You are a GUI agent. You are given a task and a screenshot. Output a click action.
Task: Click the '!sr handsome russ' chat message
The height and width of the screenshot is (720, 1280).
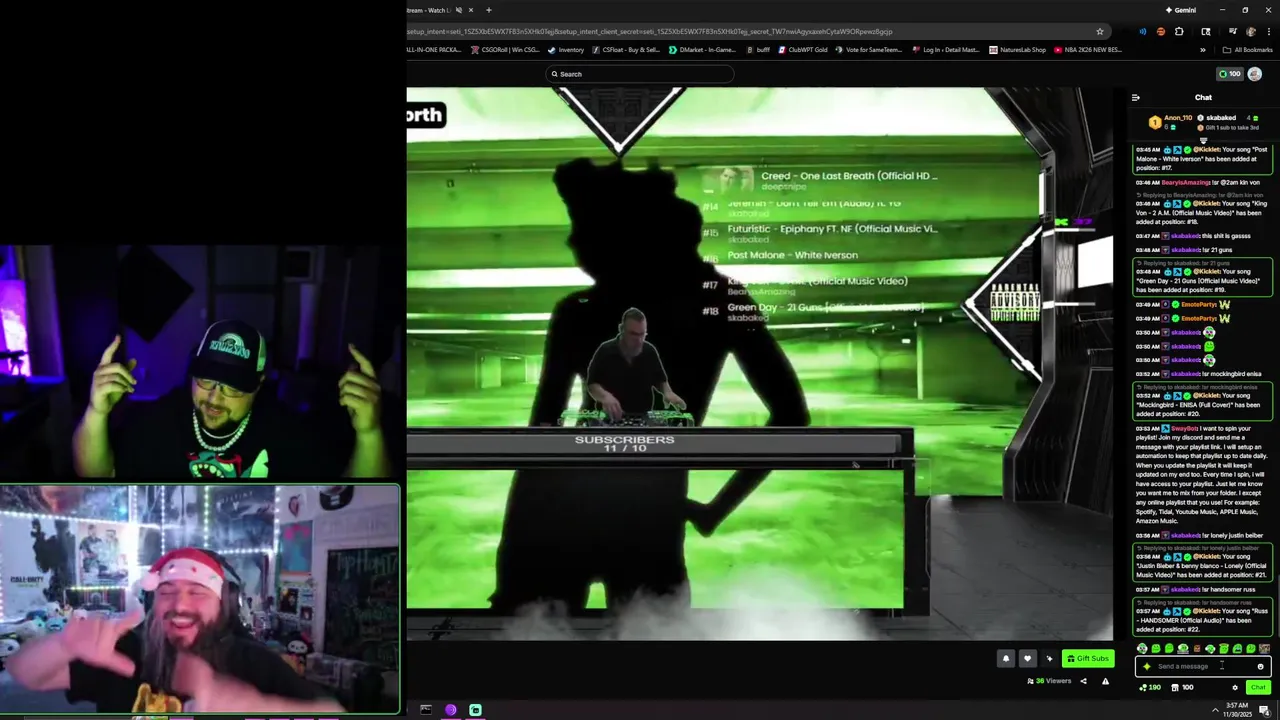(1228, 589)
